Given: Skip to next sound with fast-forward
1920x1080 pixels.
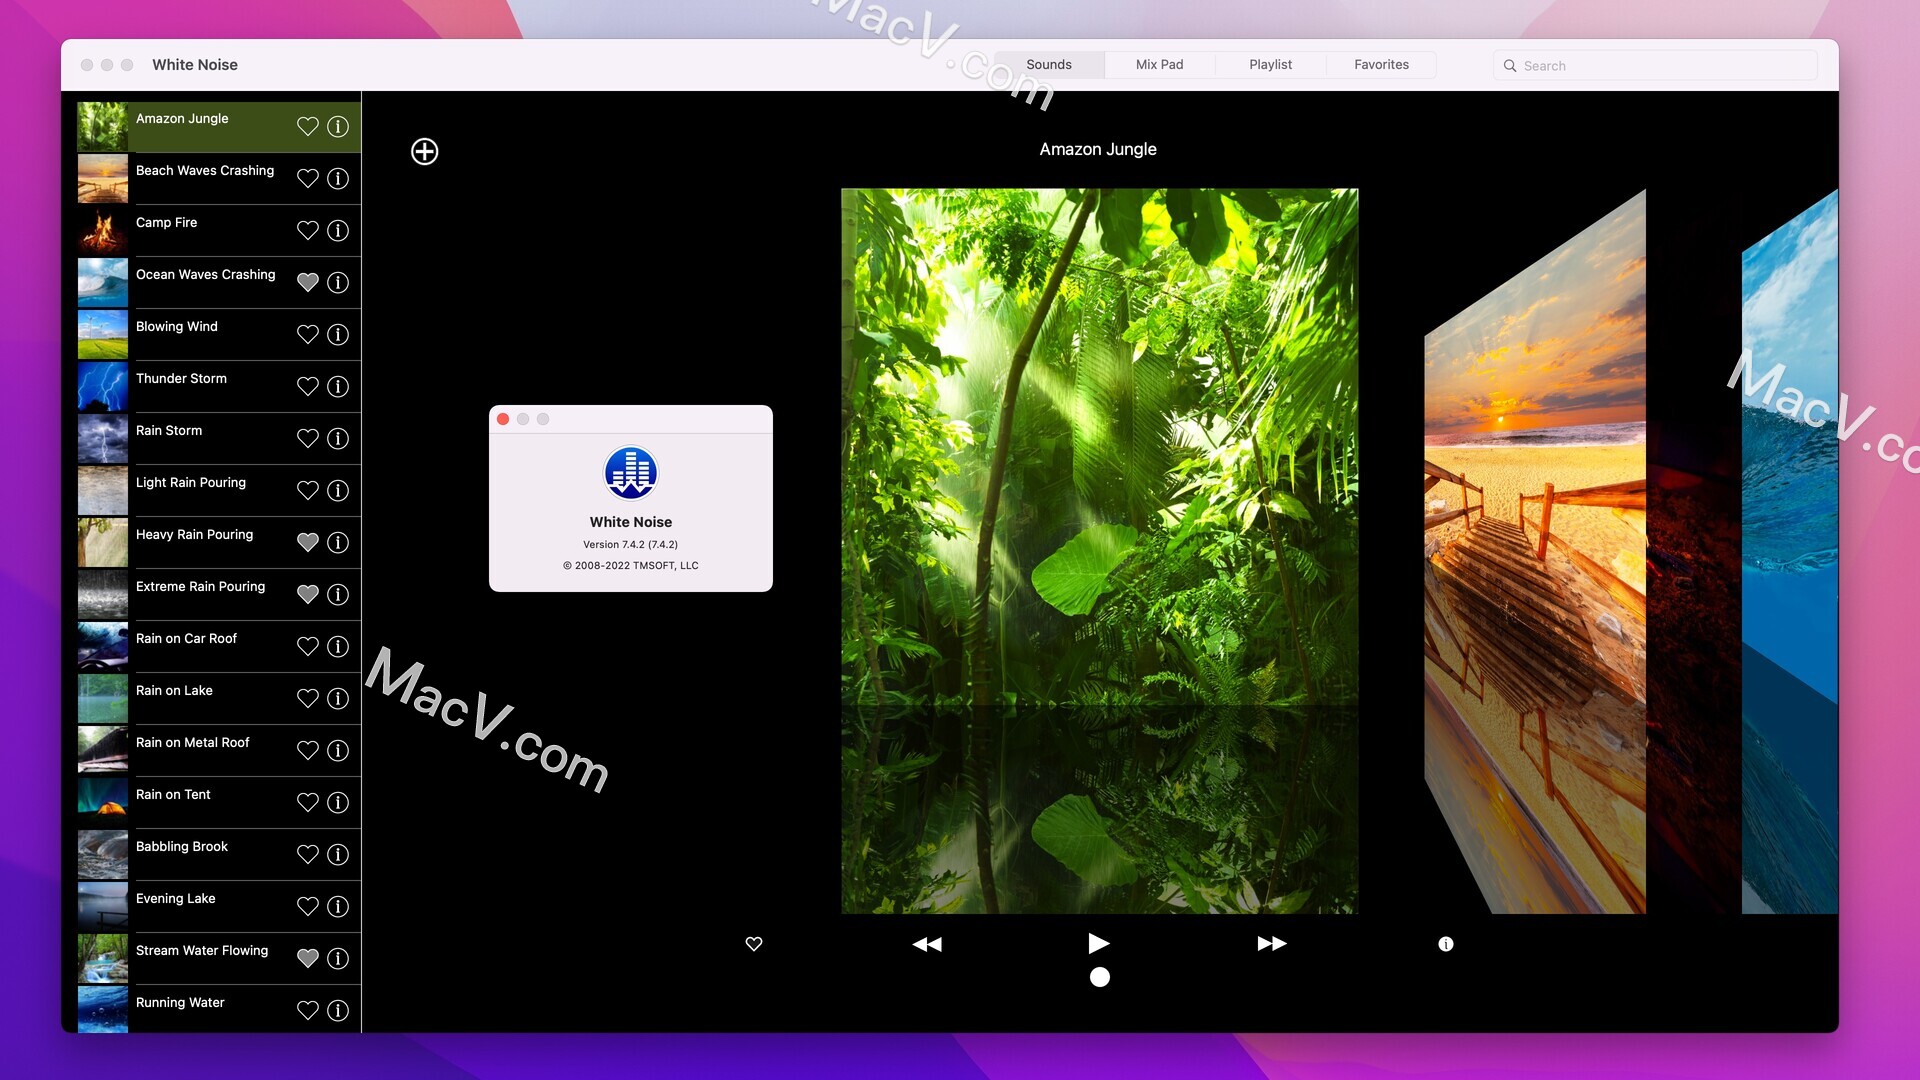Looking at the screenshot, I should click(1272, 944).
